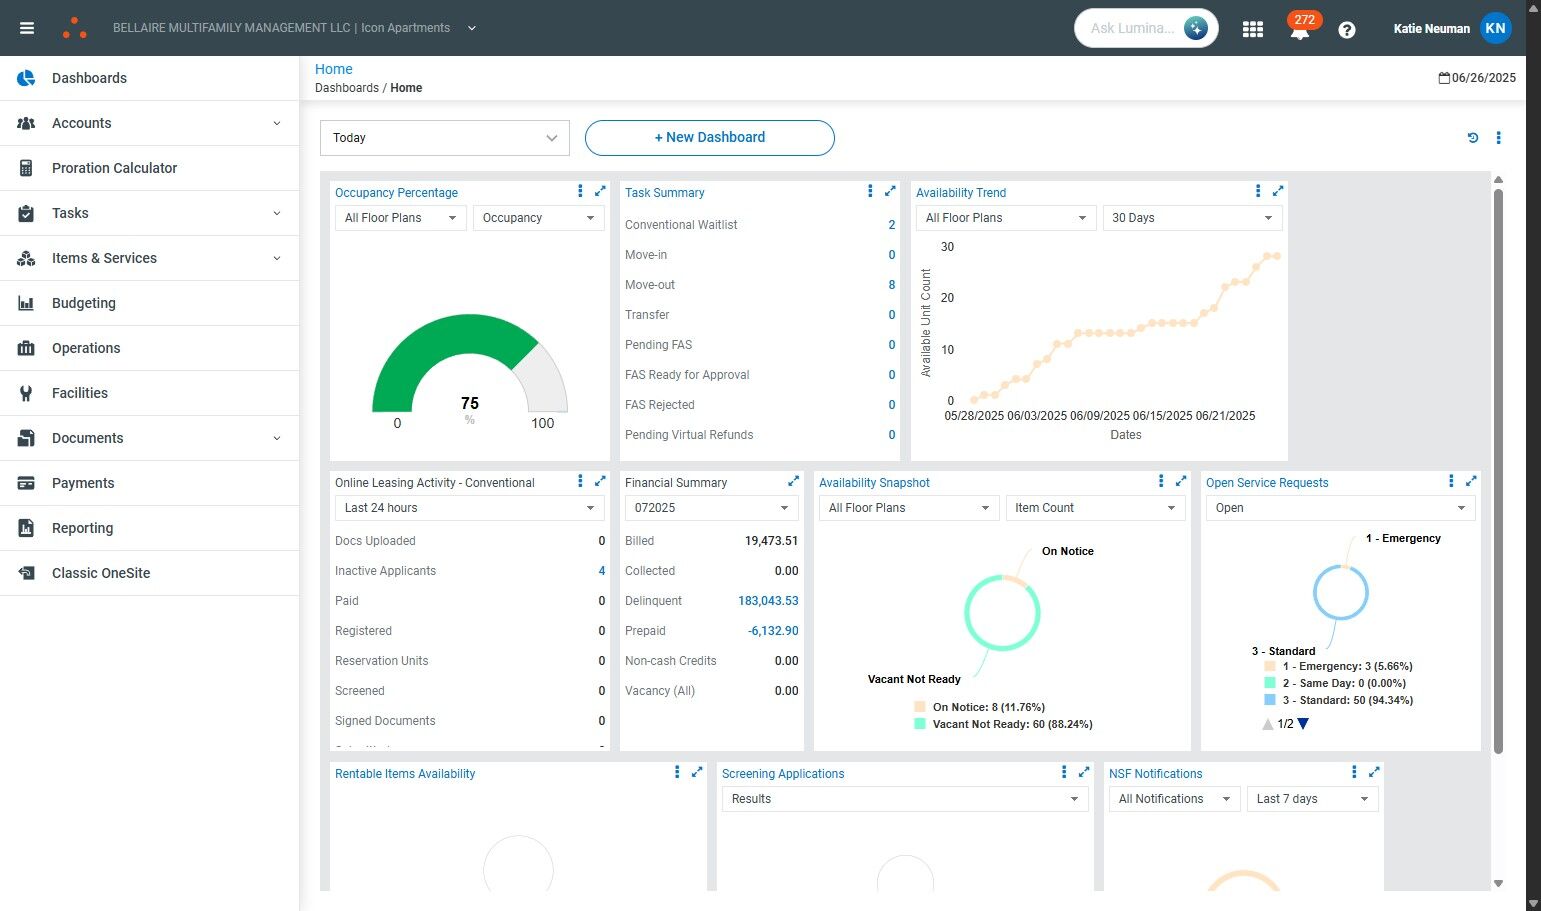Open the notifications bell with 272 alerts

tap(1299, 29)
